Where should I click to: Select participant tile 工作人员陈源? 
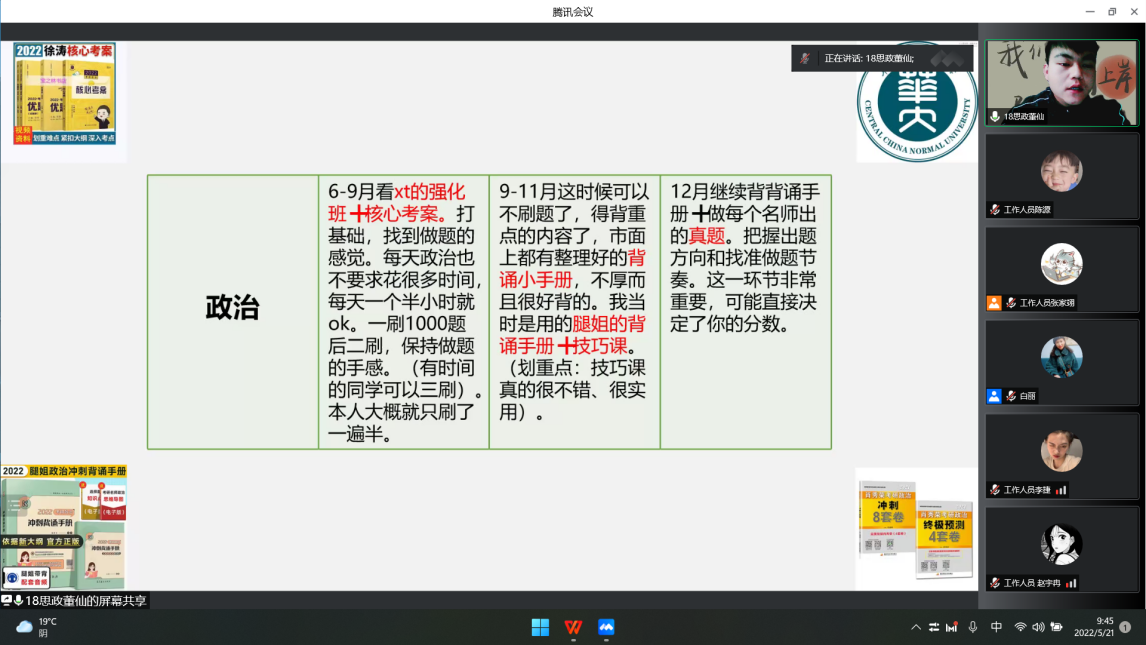click(x=1061, y=175)
